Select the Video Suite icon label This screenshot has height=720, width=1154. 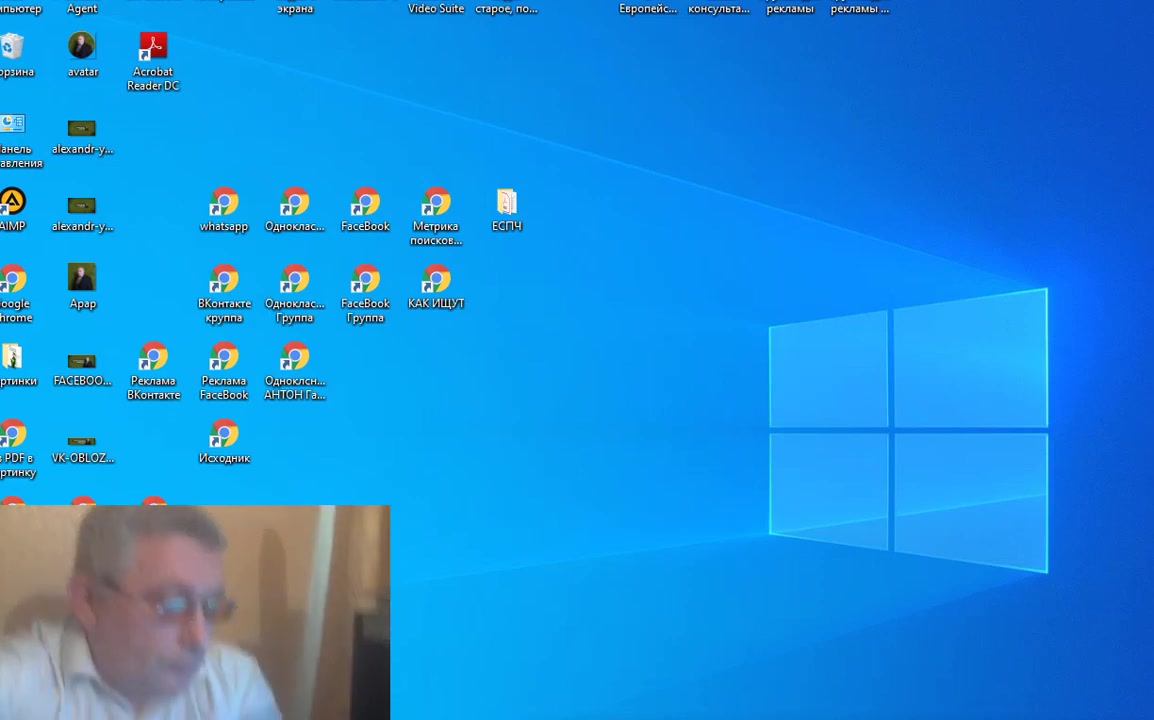[436, 9]
